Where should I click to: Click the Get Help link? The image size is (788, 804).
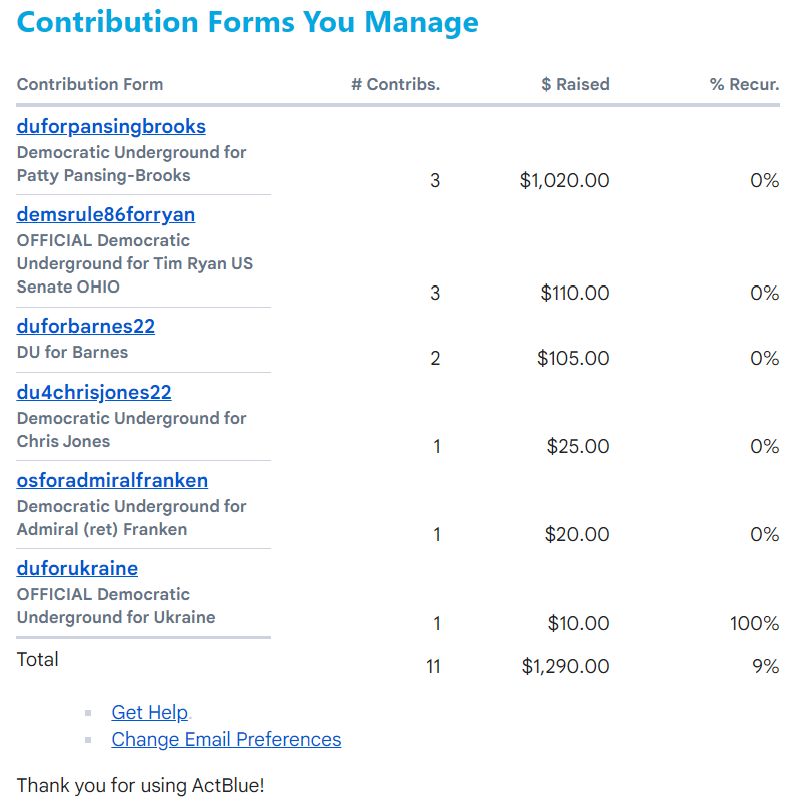coord(150,712)
